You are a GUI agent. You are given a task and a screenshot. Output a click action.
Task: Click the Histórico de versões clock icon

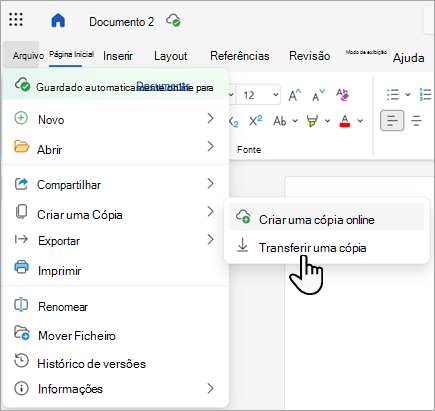click(x=21, y=361)
